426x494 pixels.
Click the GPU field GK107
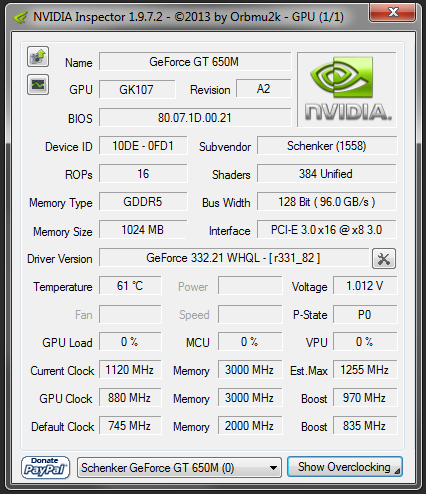(137, 89)
